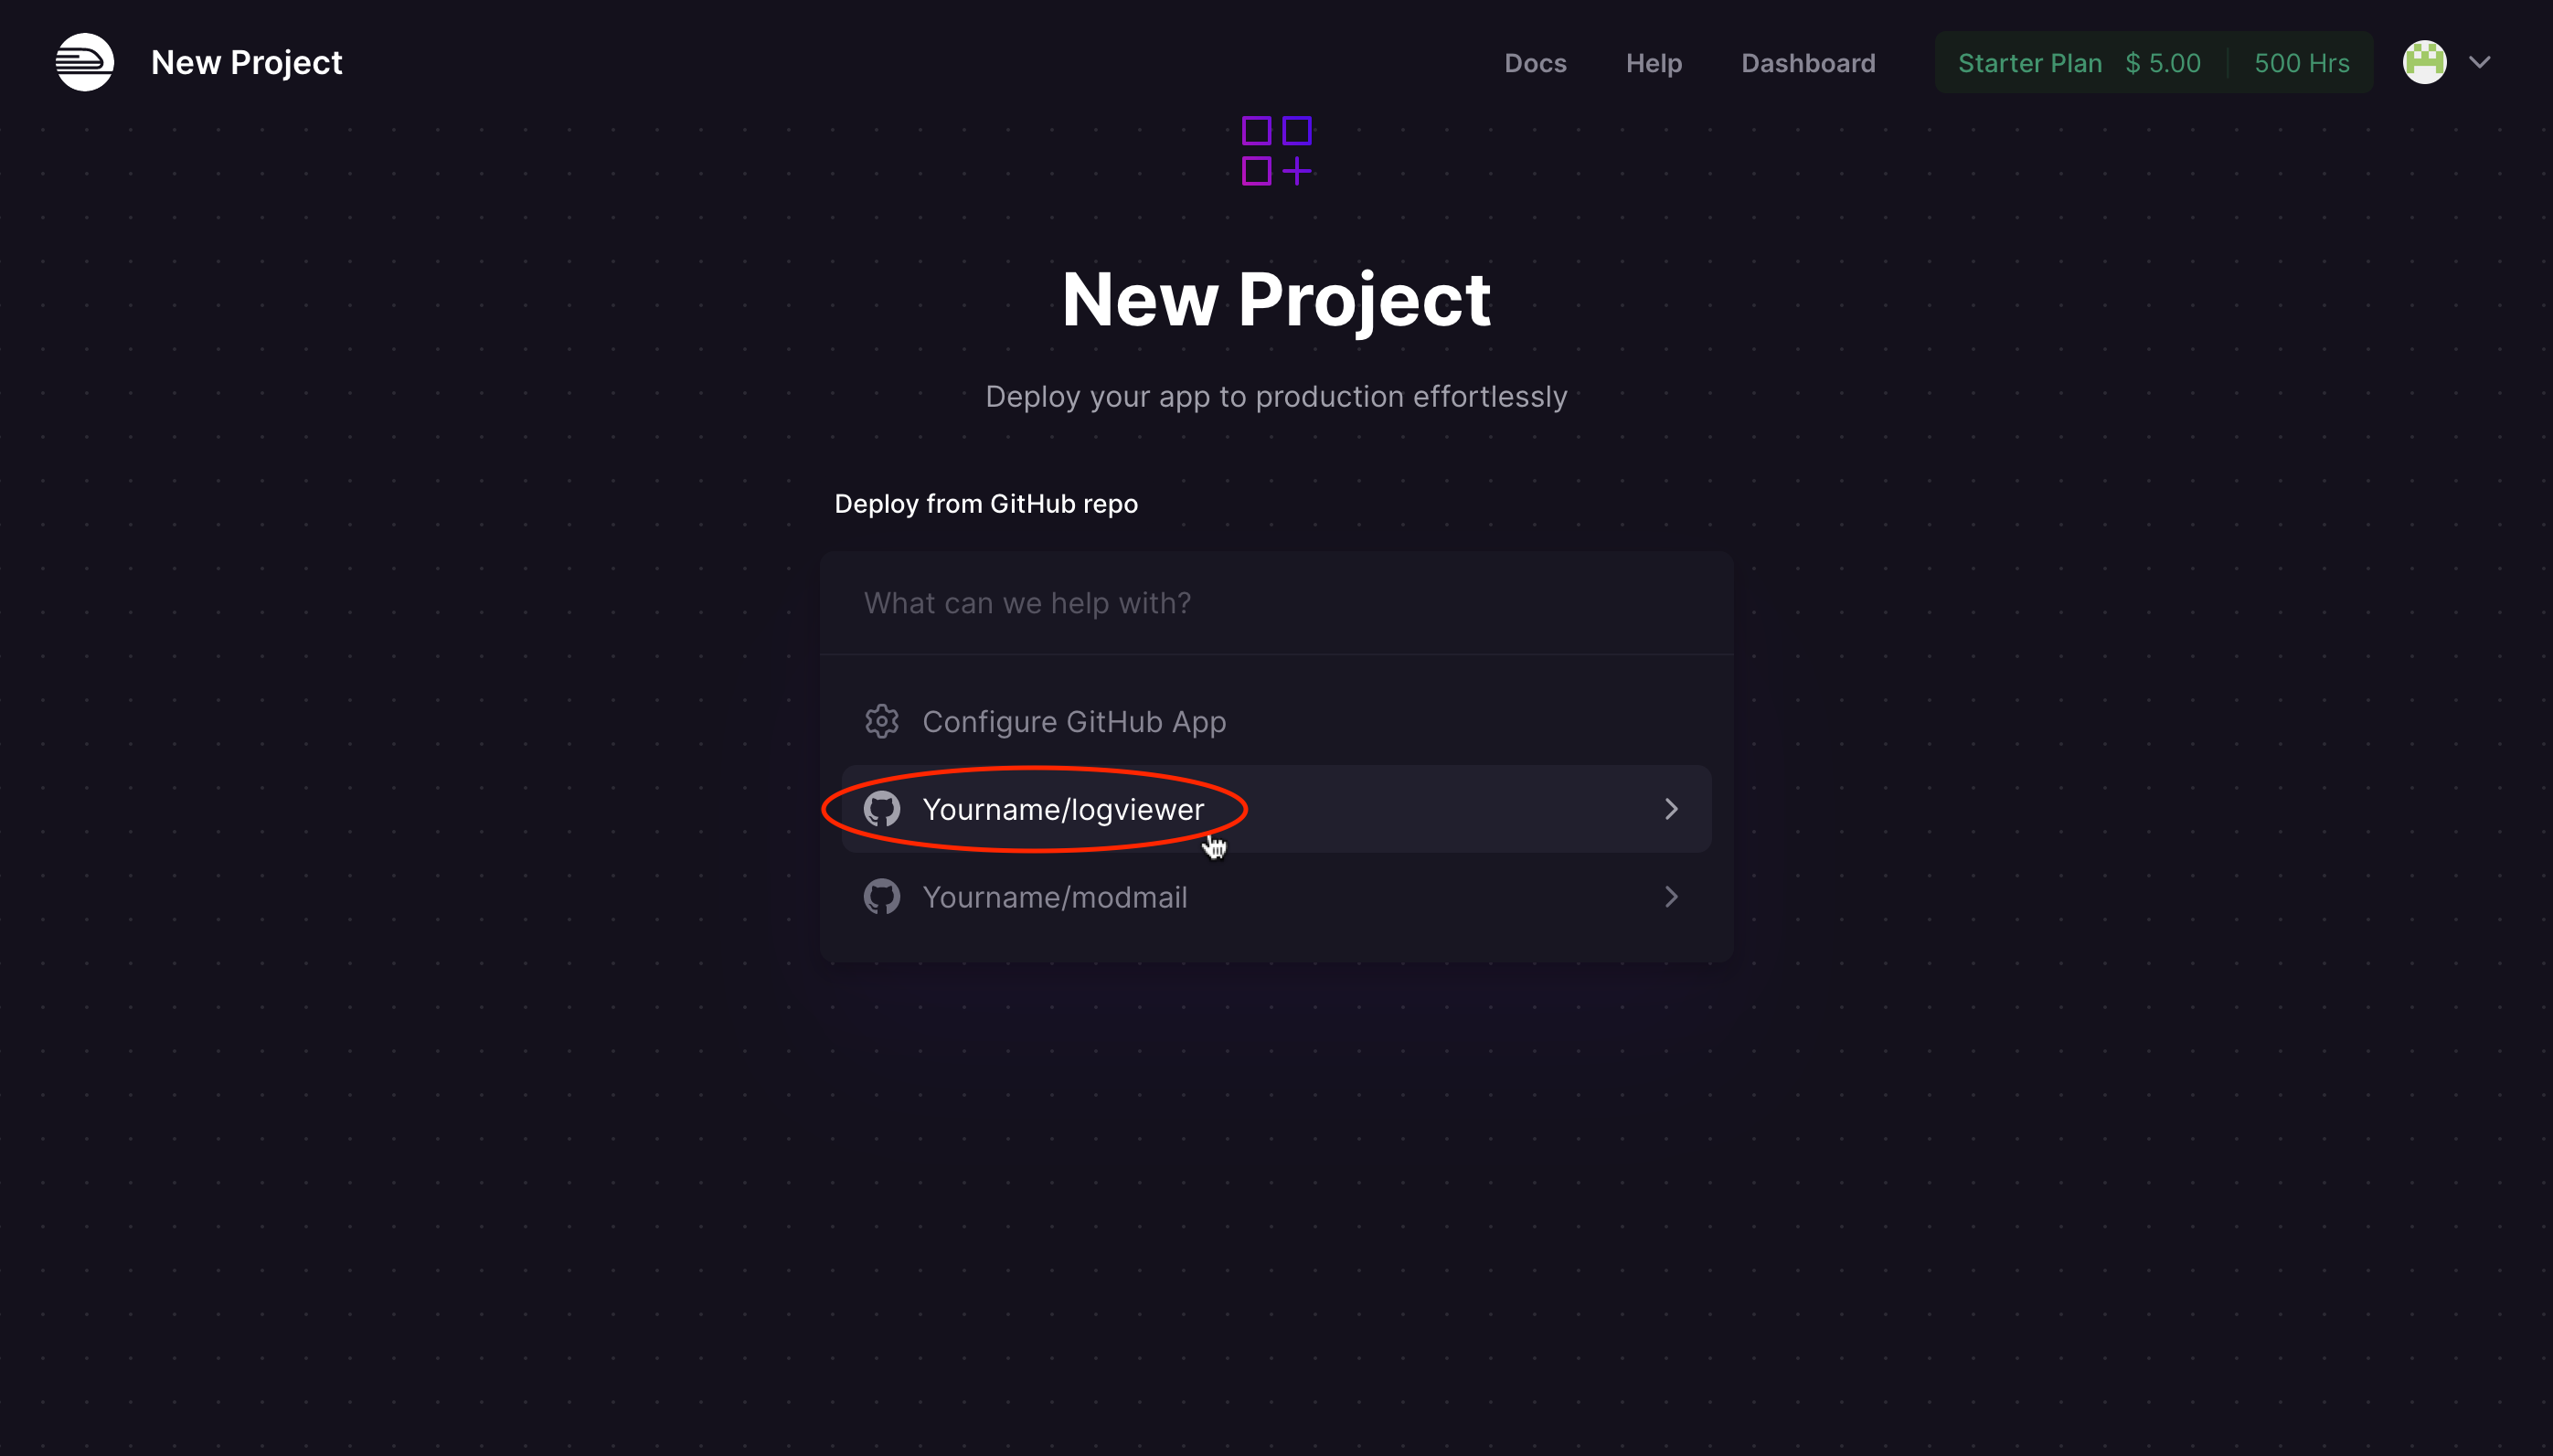Expand the account menu chevron
This screenshot has height=1456, width=2553.
tap(2479, 62)
